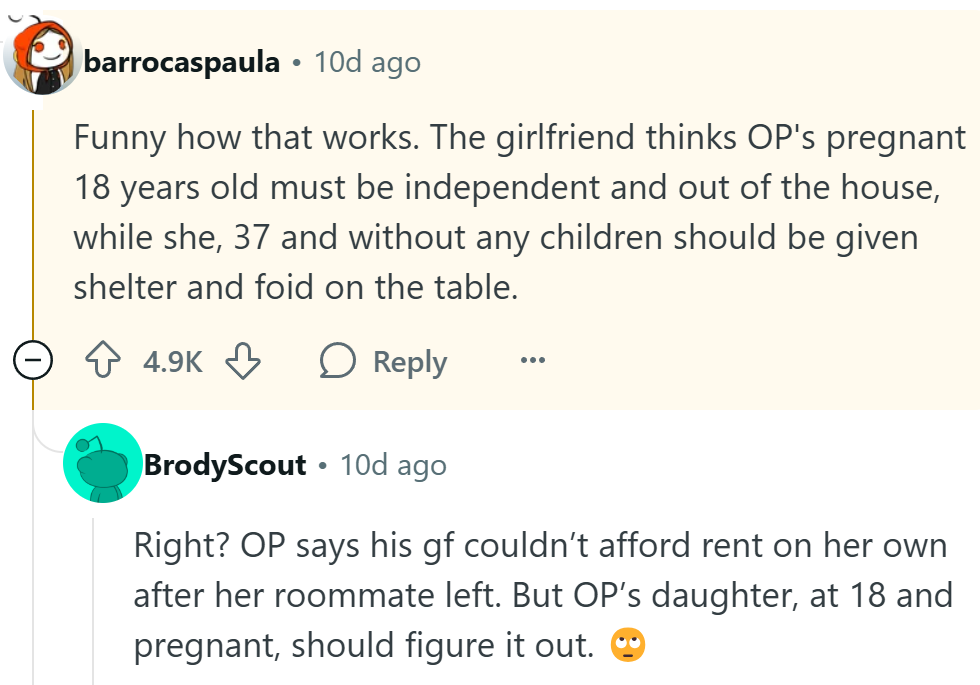
Task: Click the 10d ago timestamp on BrodyScout's reply
Action: click(x=392, y=464)
